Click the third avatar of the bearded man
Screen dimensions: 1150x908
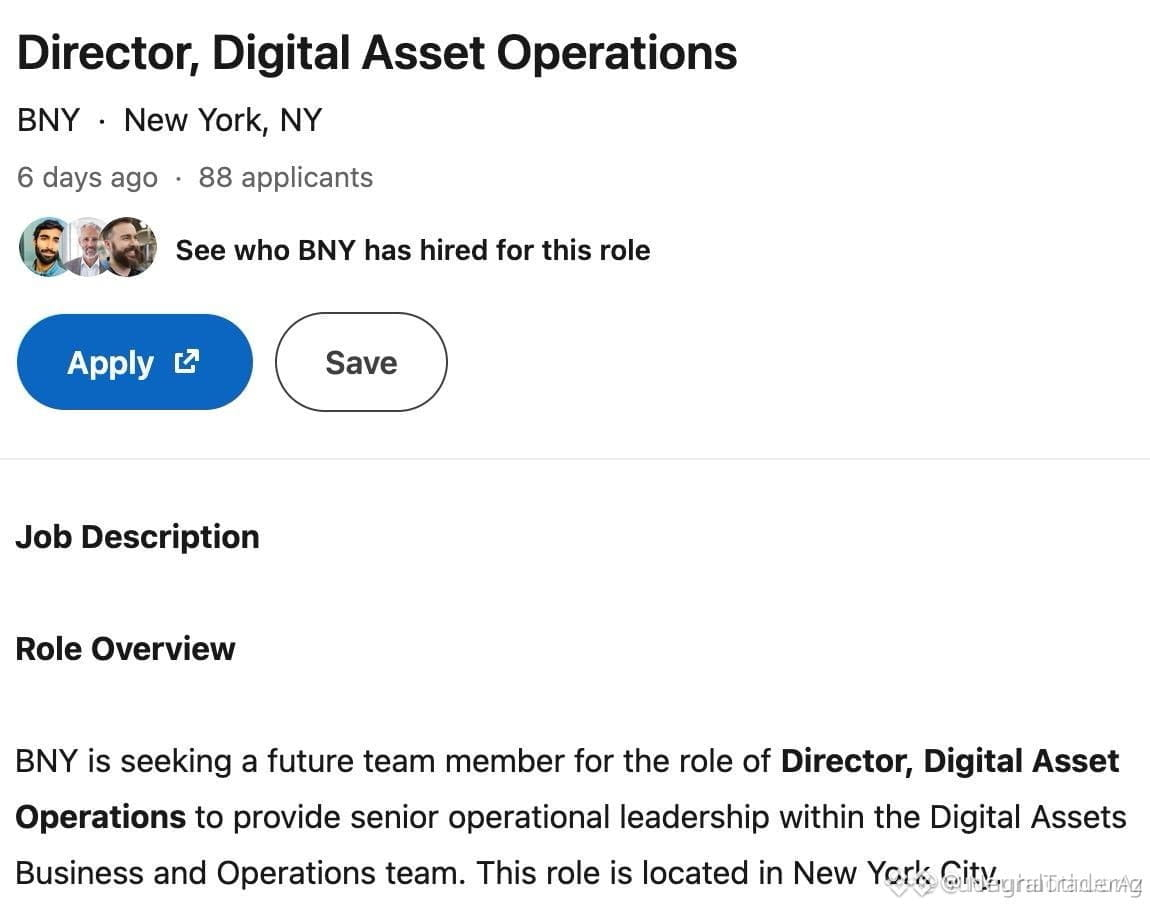[x=128, y=248]
